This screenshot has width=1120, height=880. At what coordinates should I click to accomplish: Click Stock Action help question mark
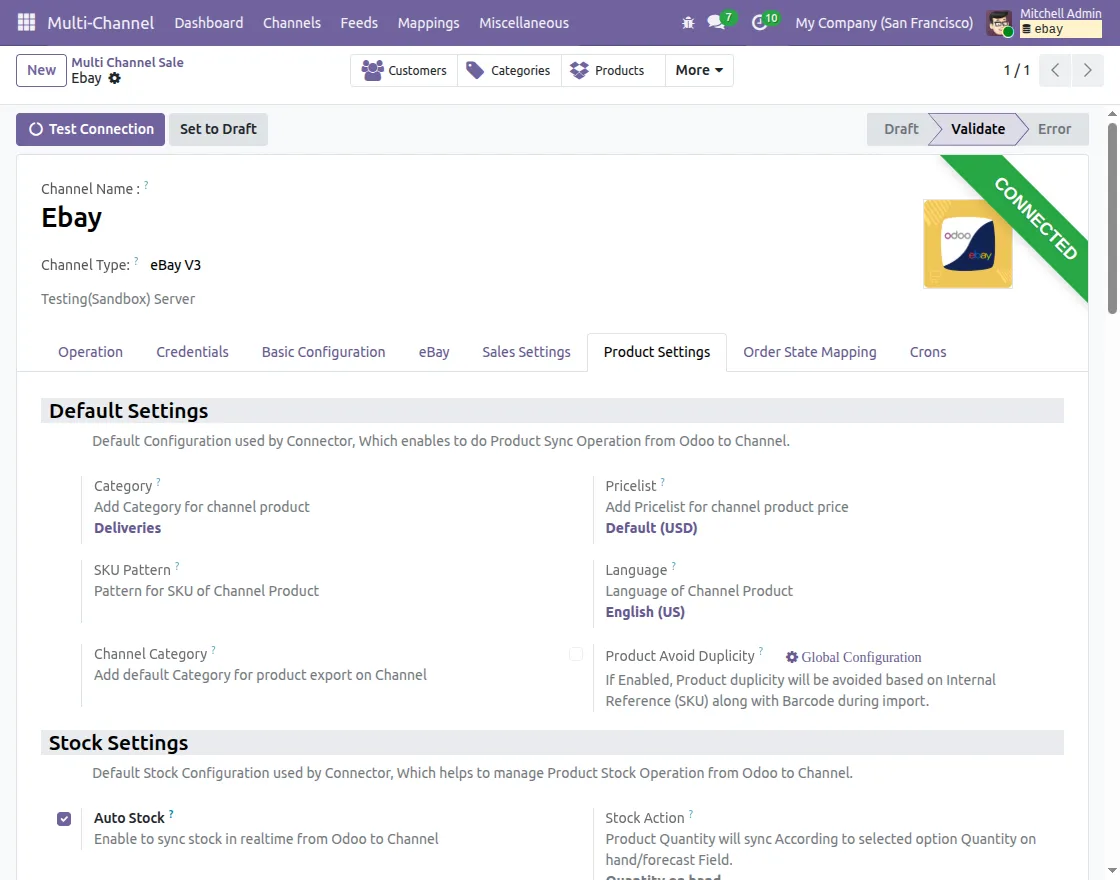[691, 814]
